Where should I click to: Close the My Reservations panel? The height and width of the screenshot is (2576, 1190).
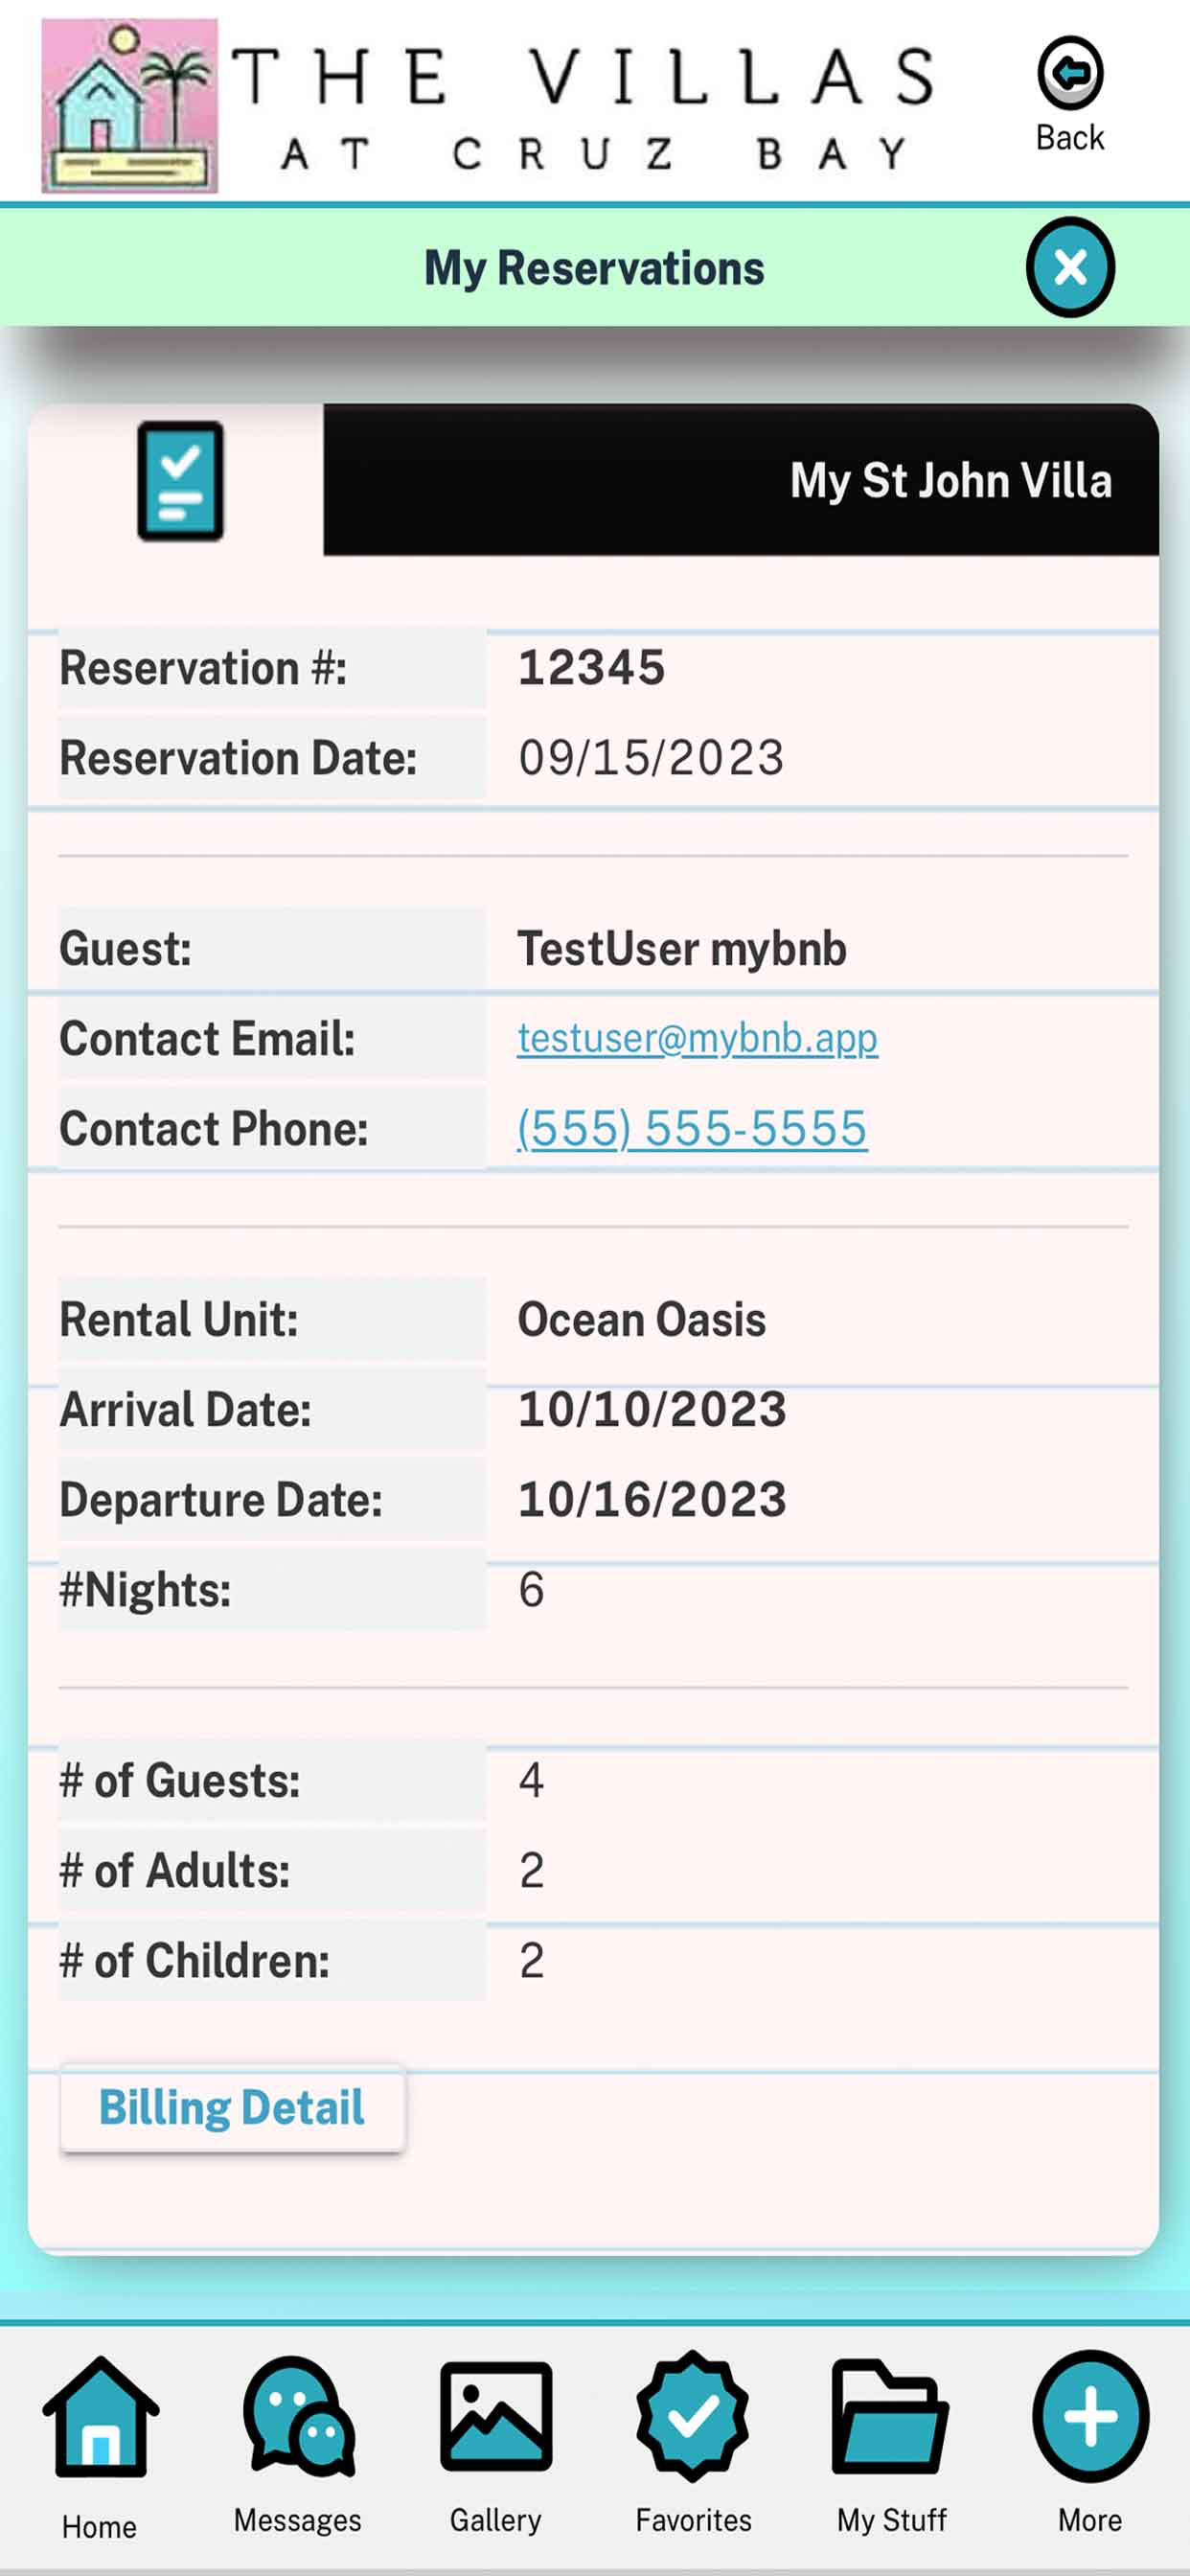1070,267
